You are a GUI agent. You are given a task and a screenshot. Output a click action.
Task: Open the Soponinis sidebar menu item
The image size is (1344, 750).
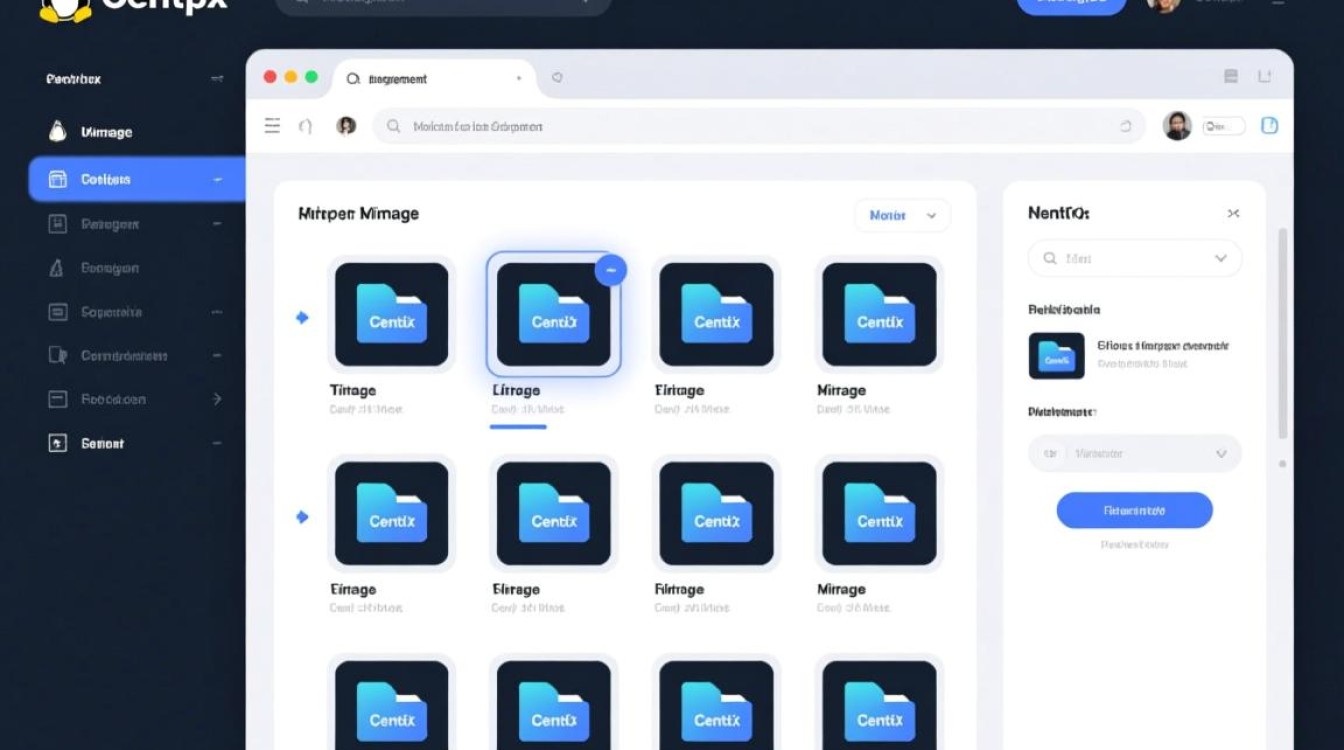pyautogui.click(x=136, y=312)
